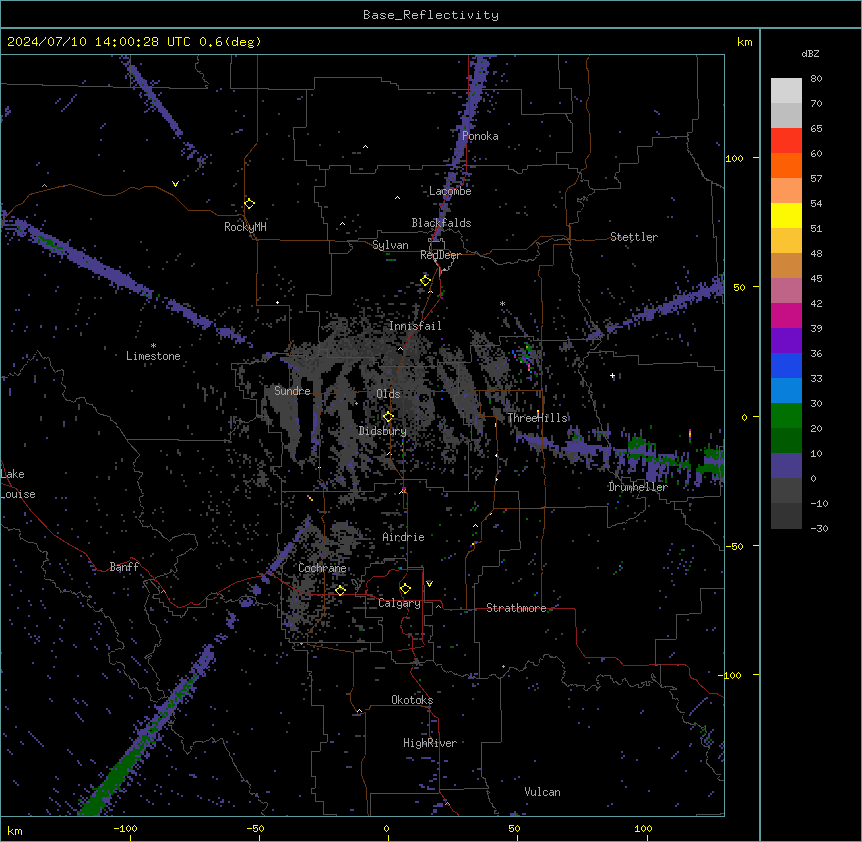Click the Blackfalds city label

441,223
